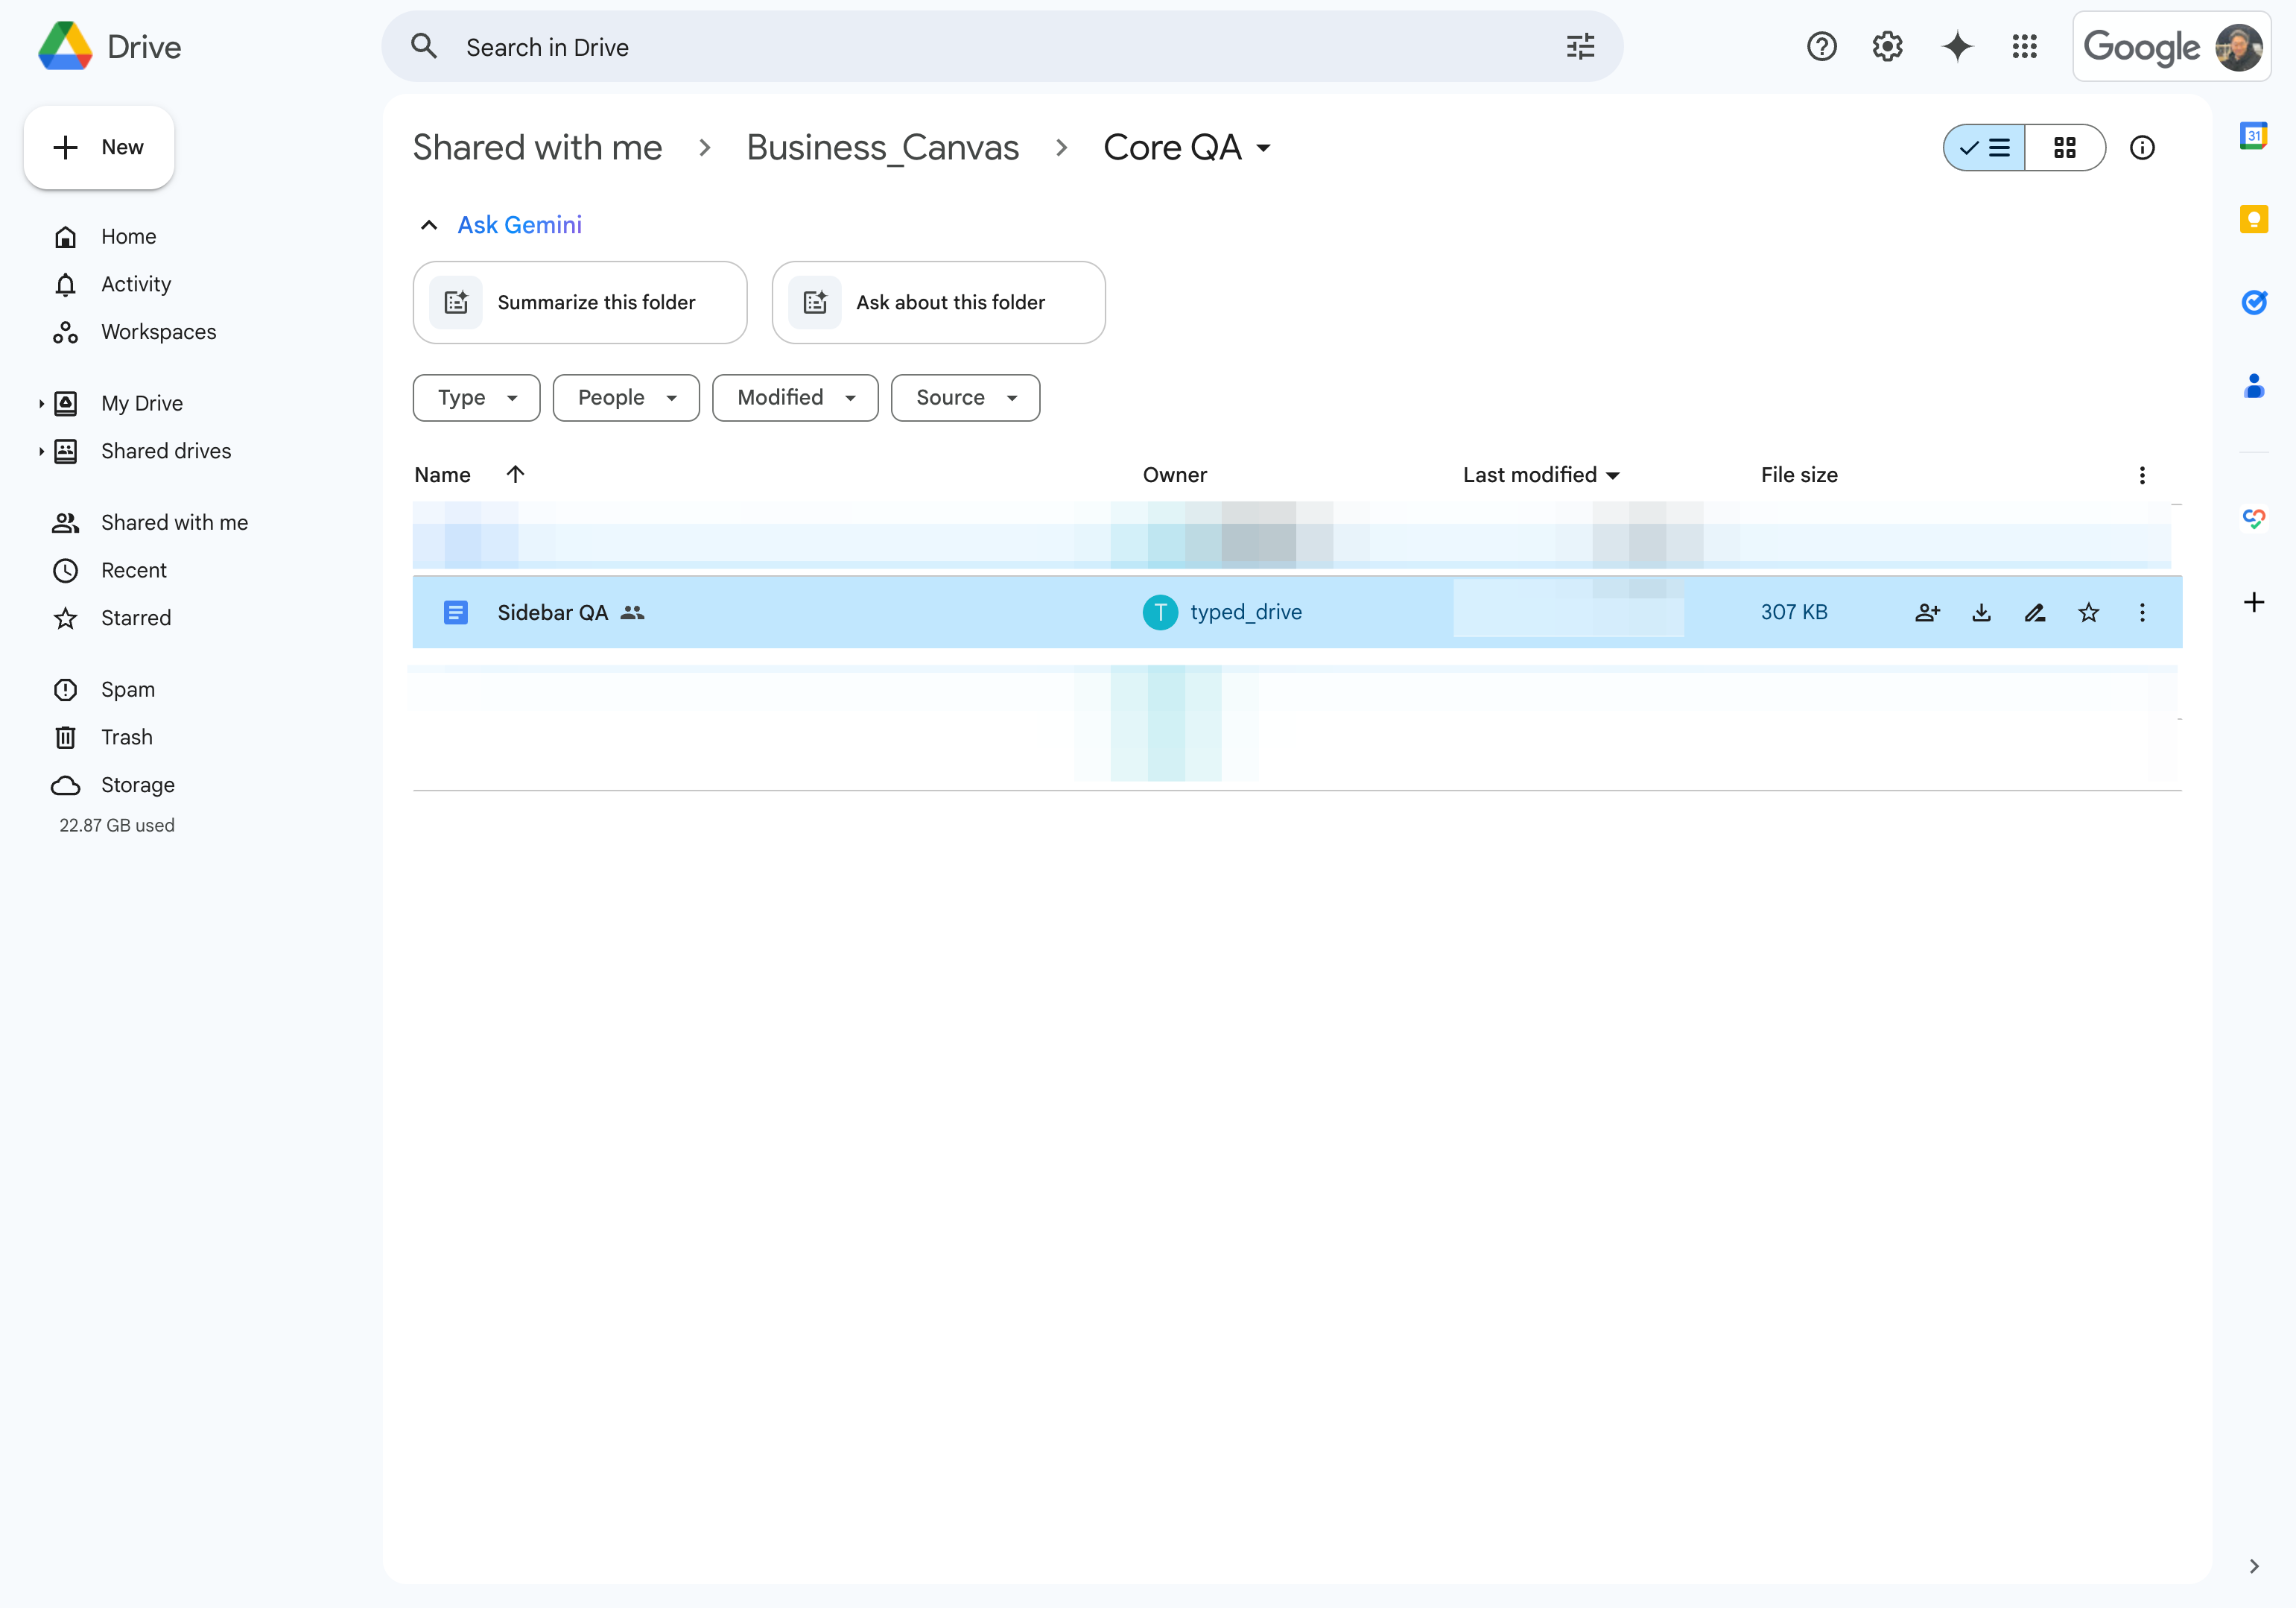Reverse the Name sort direction arrow

(515, 475)
